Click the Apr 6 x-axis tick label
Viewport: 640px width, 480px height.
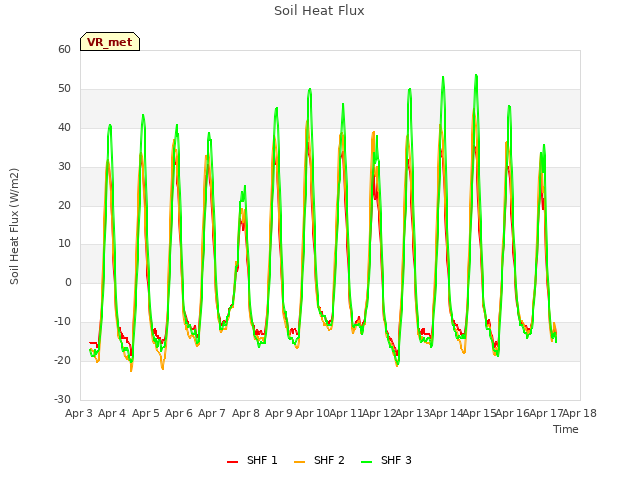tap(179, 413)
